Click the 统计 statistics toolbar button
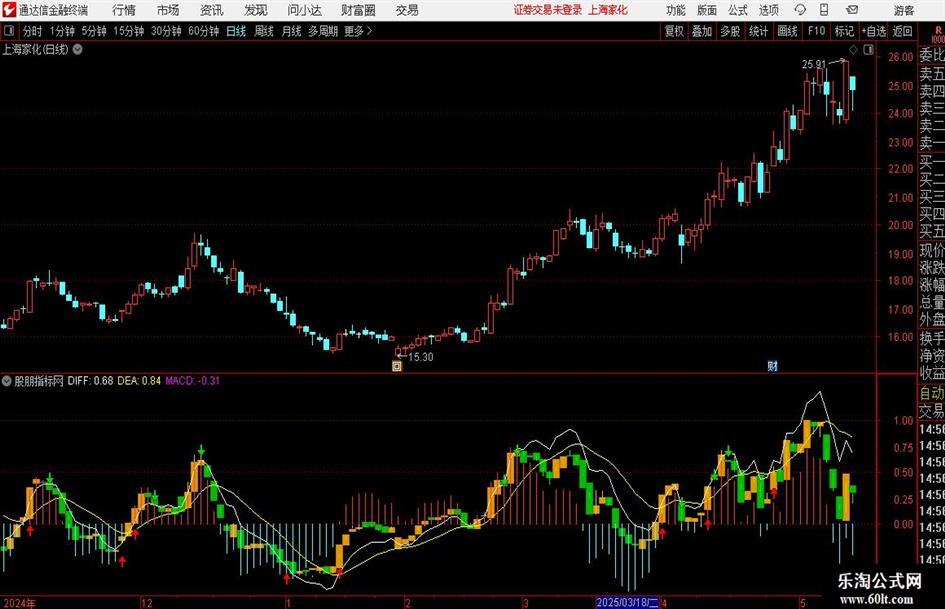Screen dimensions: 945x609 pos(758,31)
